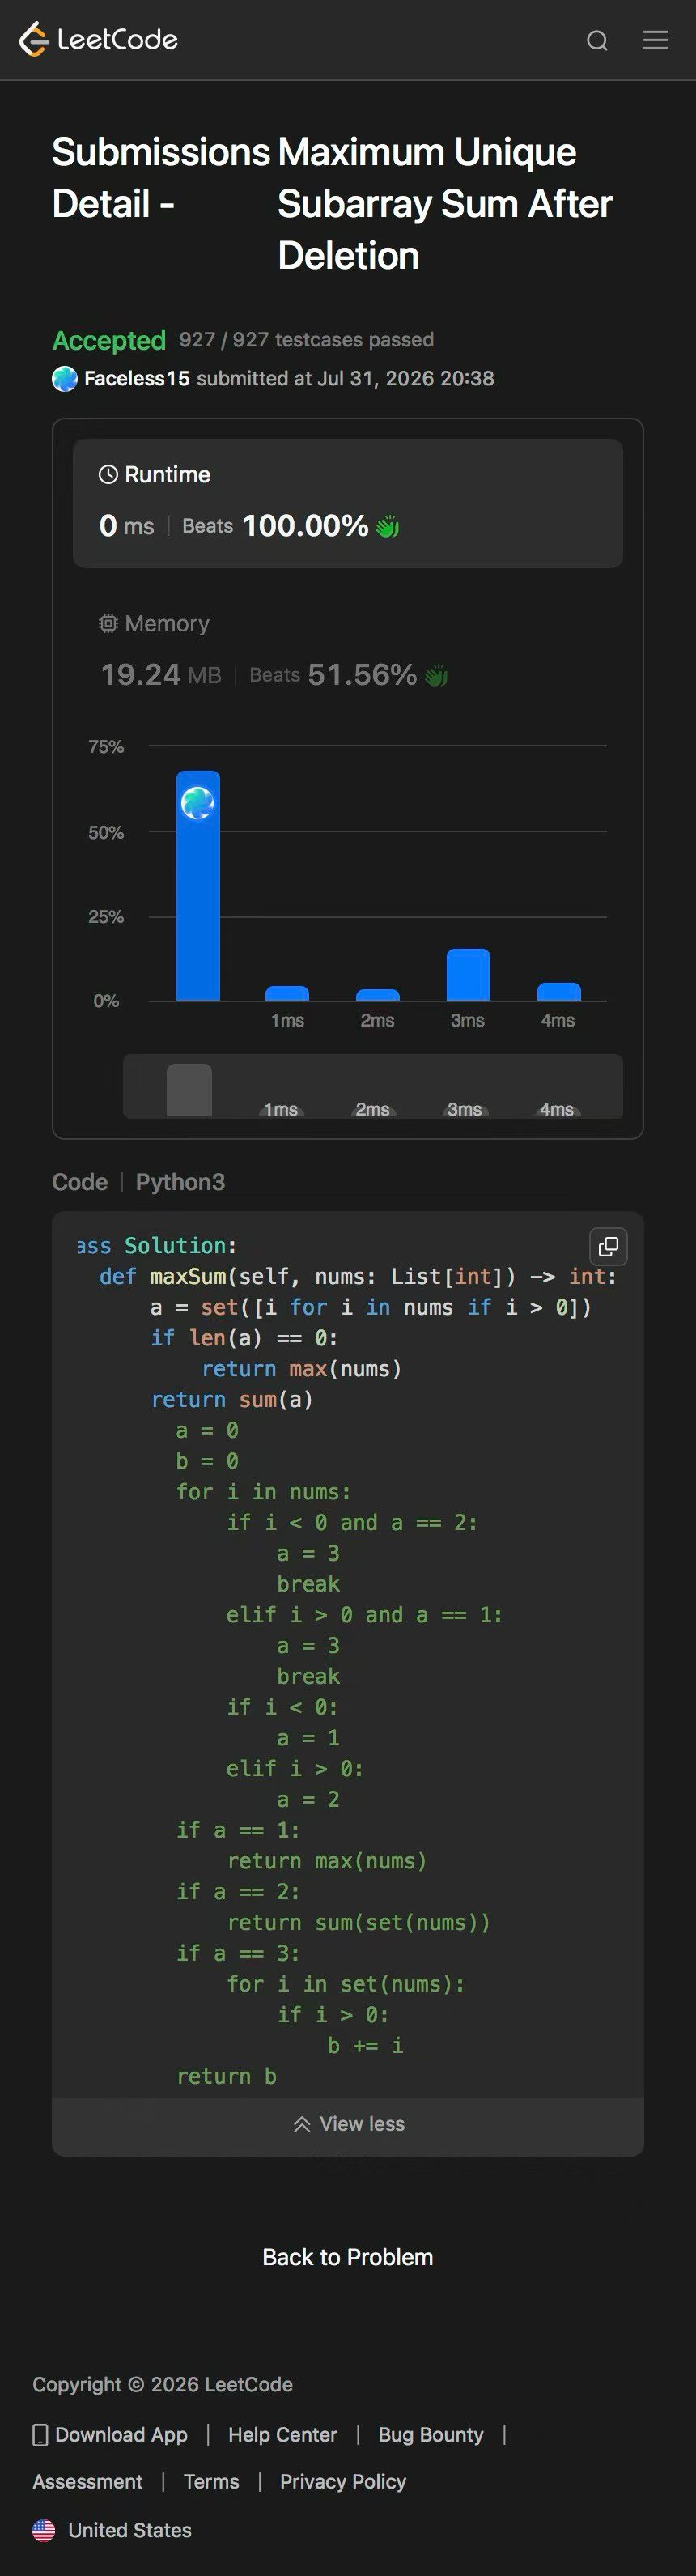Open the Maximum Unique Subarray Sum problem link
Screen dimensions: 696x2576
(x=444, y=204)
